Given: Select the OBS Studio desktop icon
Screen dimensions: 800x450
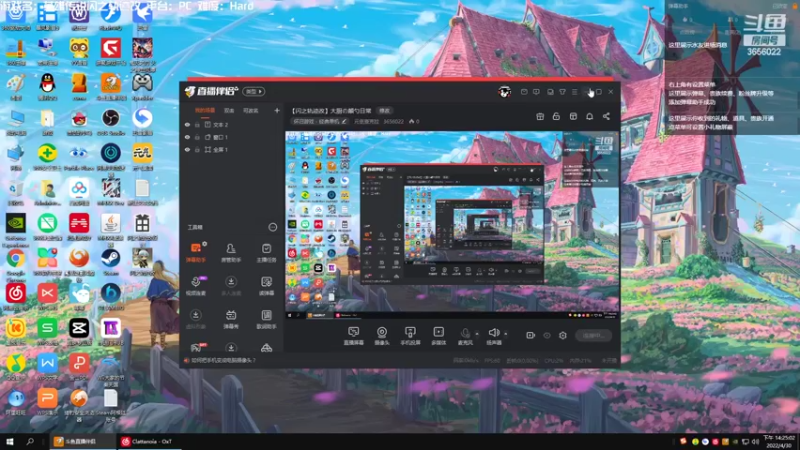Looking at the screenshot, I should tap(110, 122).
